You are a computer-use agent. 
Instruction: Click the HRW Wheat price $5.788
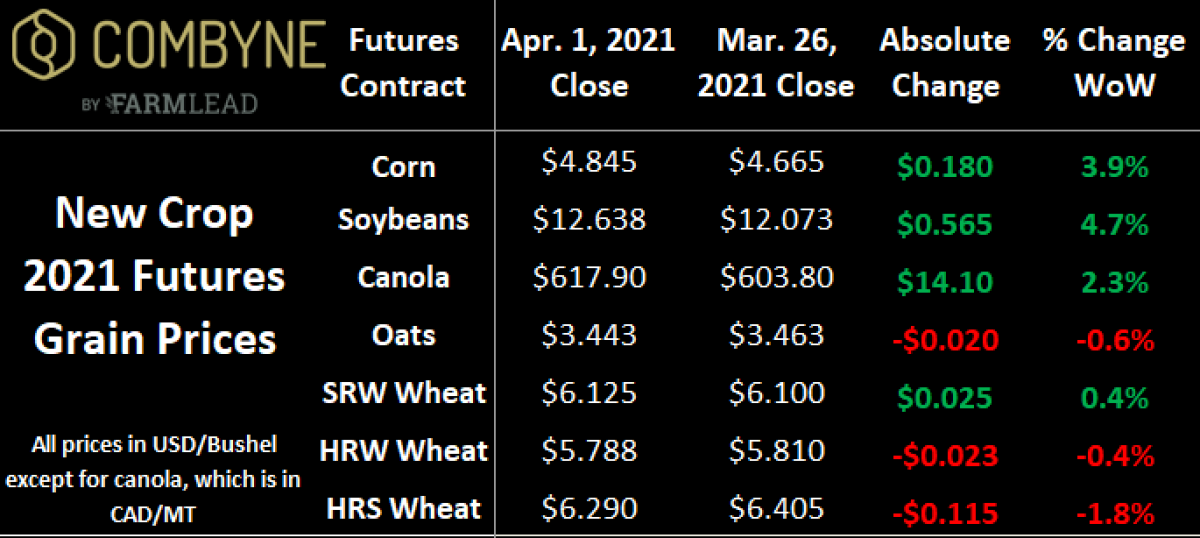pos(589,451)
